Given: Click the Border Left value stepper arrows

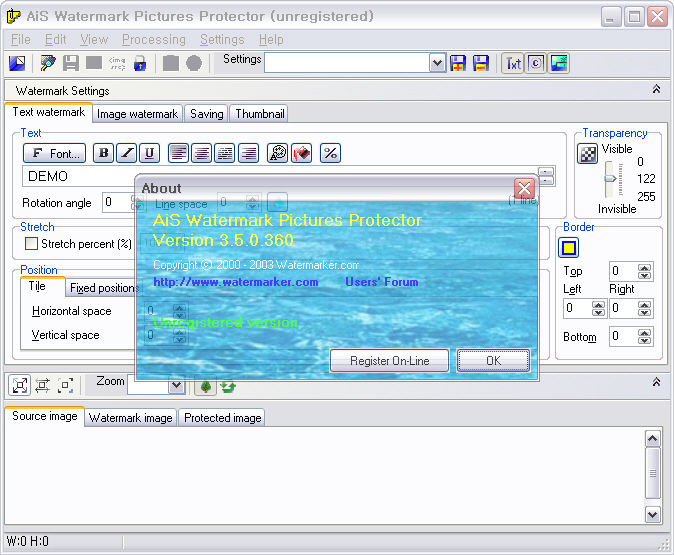Looking at the screenshot, I should point(598,308).
